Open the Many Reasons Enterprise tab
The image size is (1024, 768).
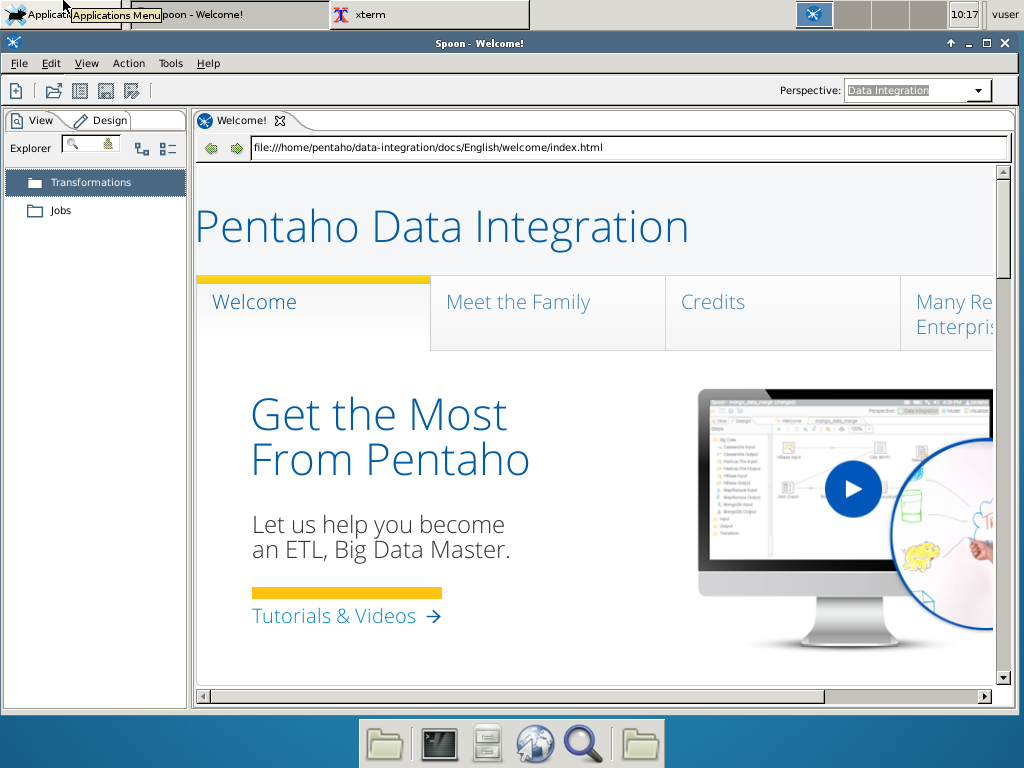point(948,313)
